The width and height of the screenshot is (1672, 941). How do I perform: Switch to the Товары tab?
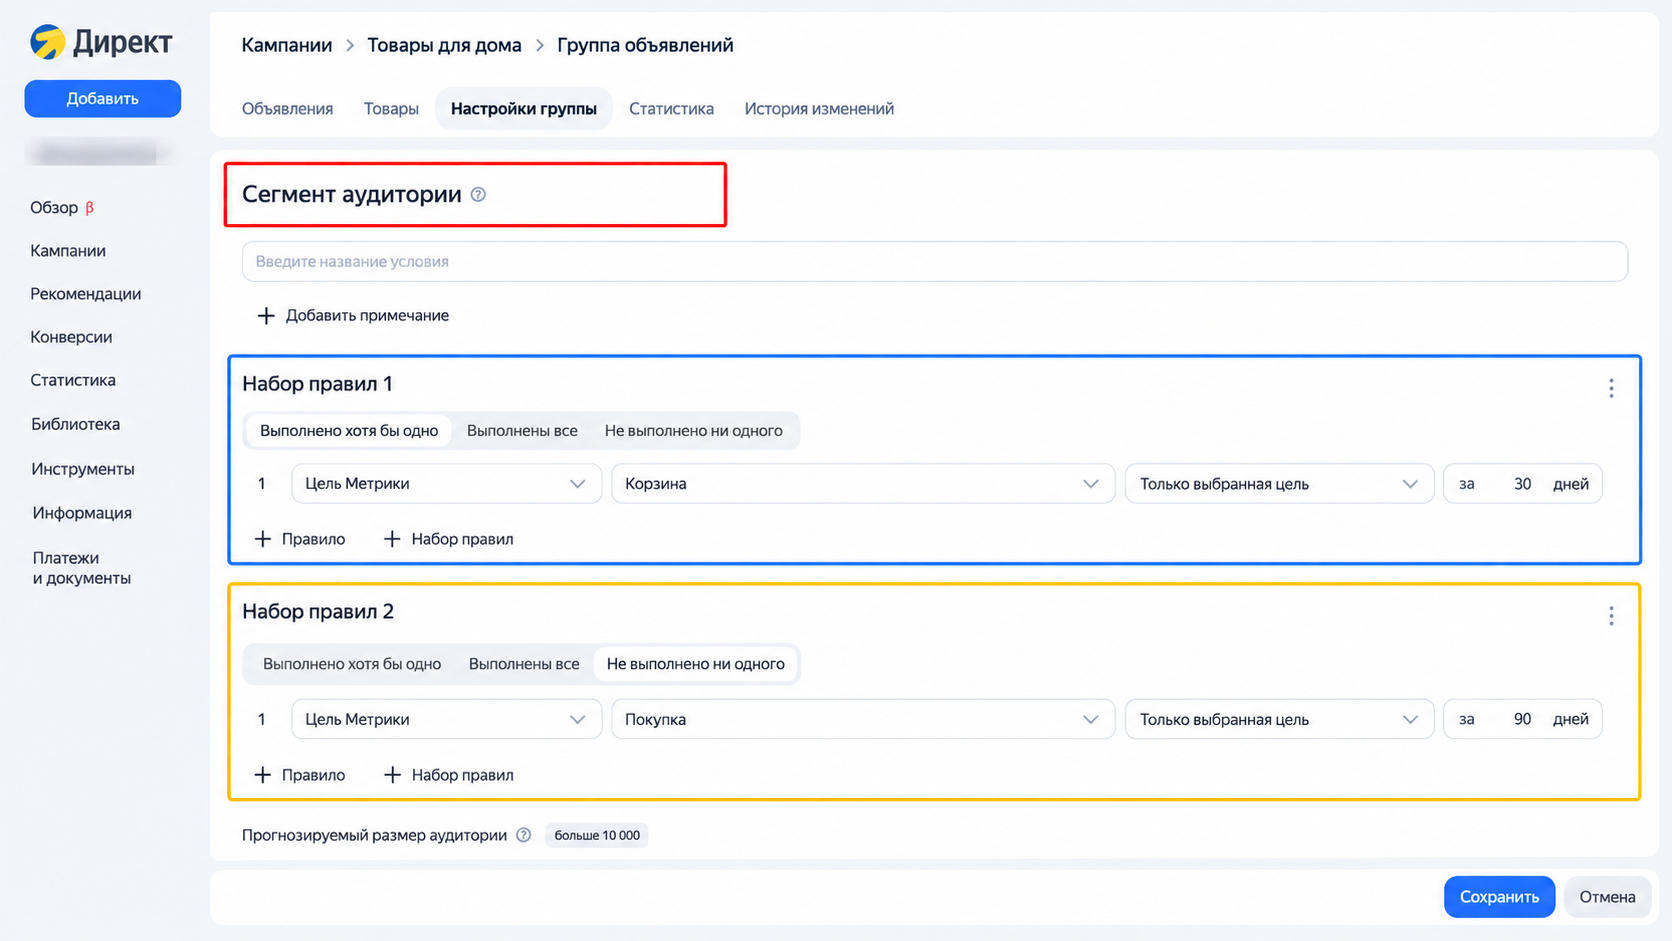tap(391, 109)
